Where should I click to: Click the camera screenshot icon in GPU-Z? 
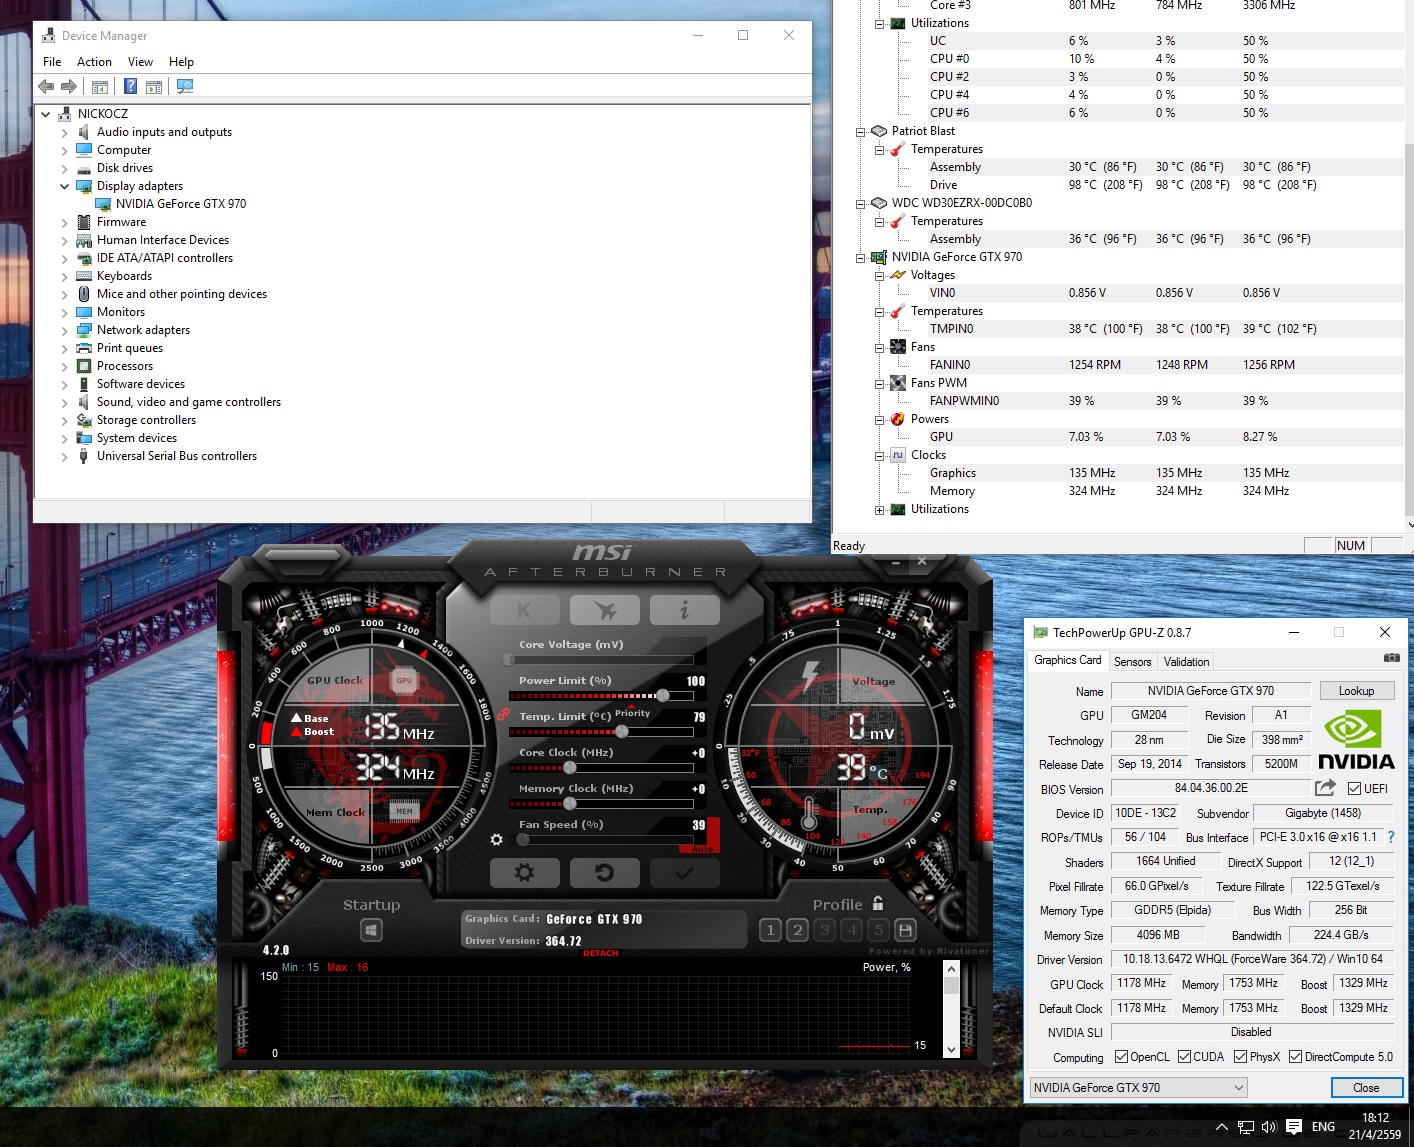click(1391, 658)
